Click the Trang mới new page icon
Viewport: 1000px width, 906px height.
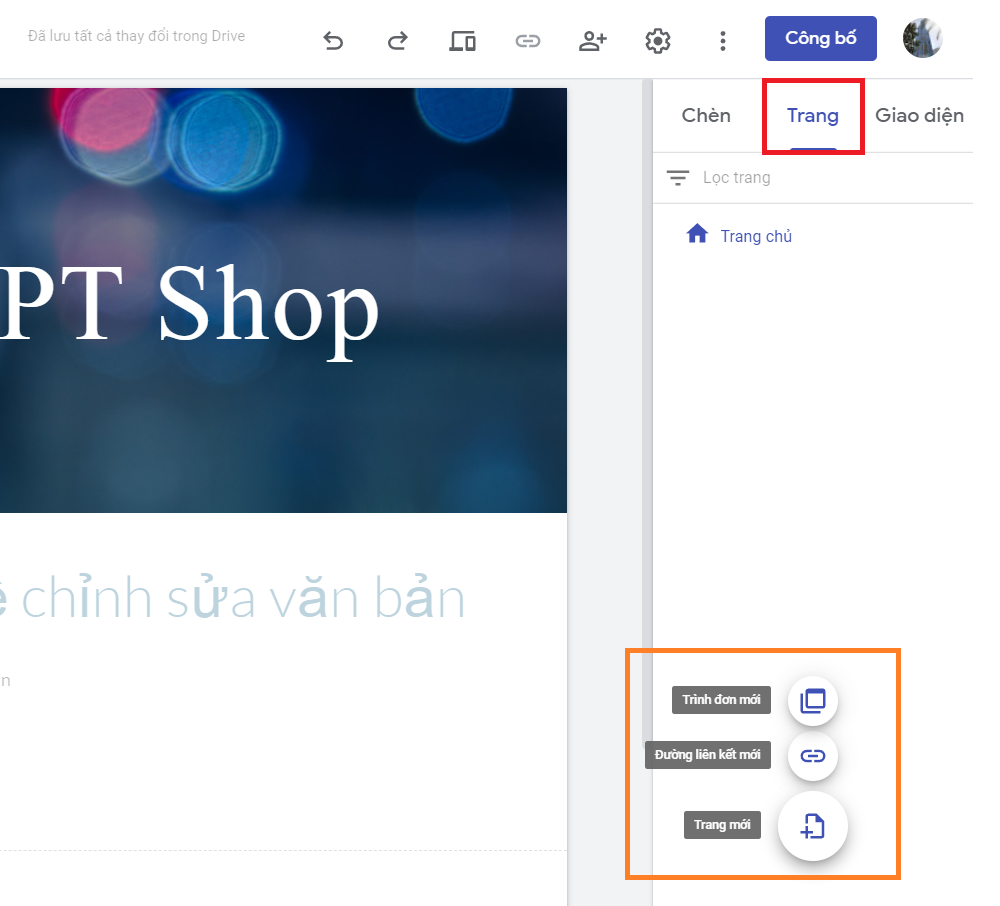812,826
